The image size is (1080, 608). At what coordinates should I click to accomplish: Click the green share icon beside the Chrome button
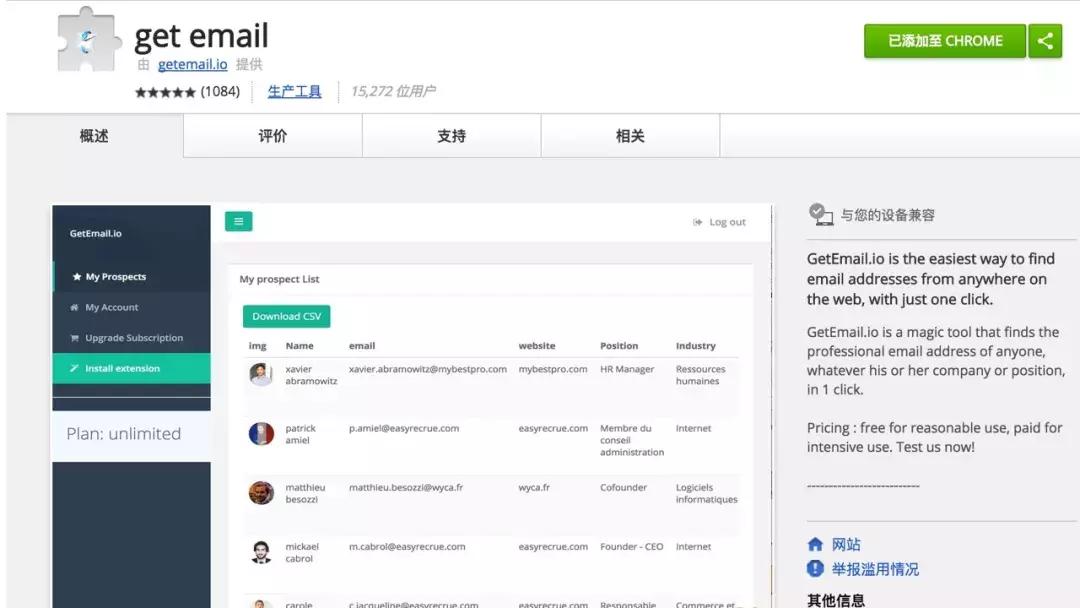click(1046, 41)
